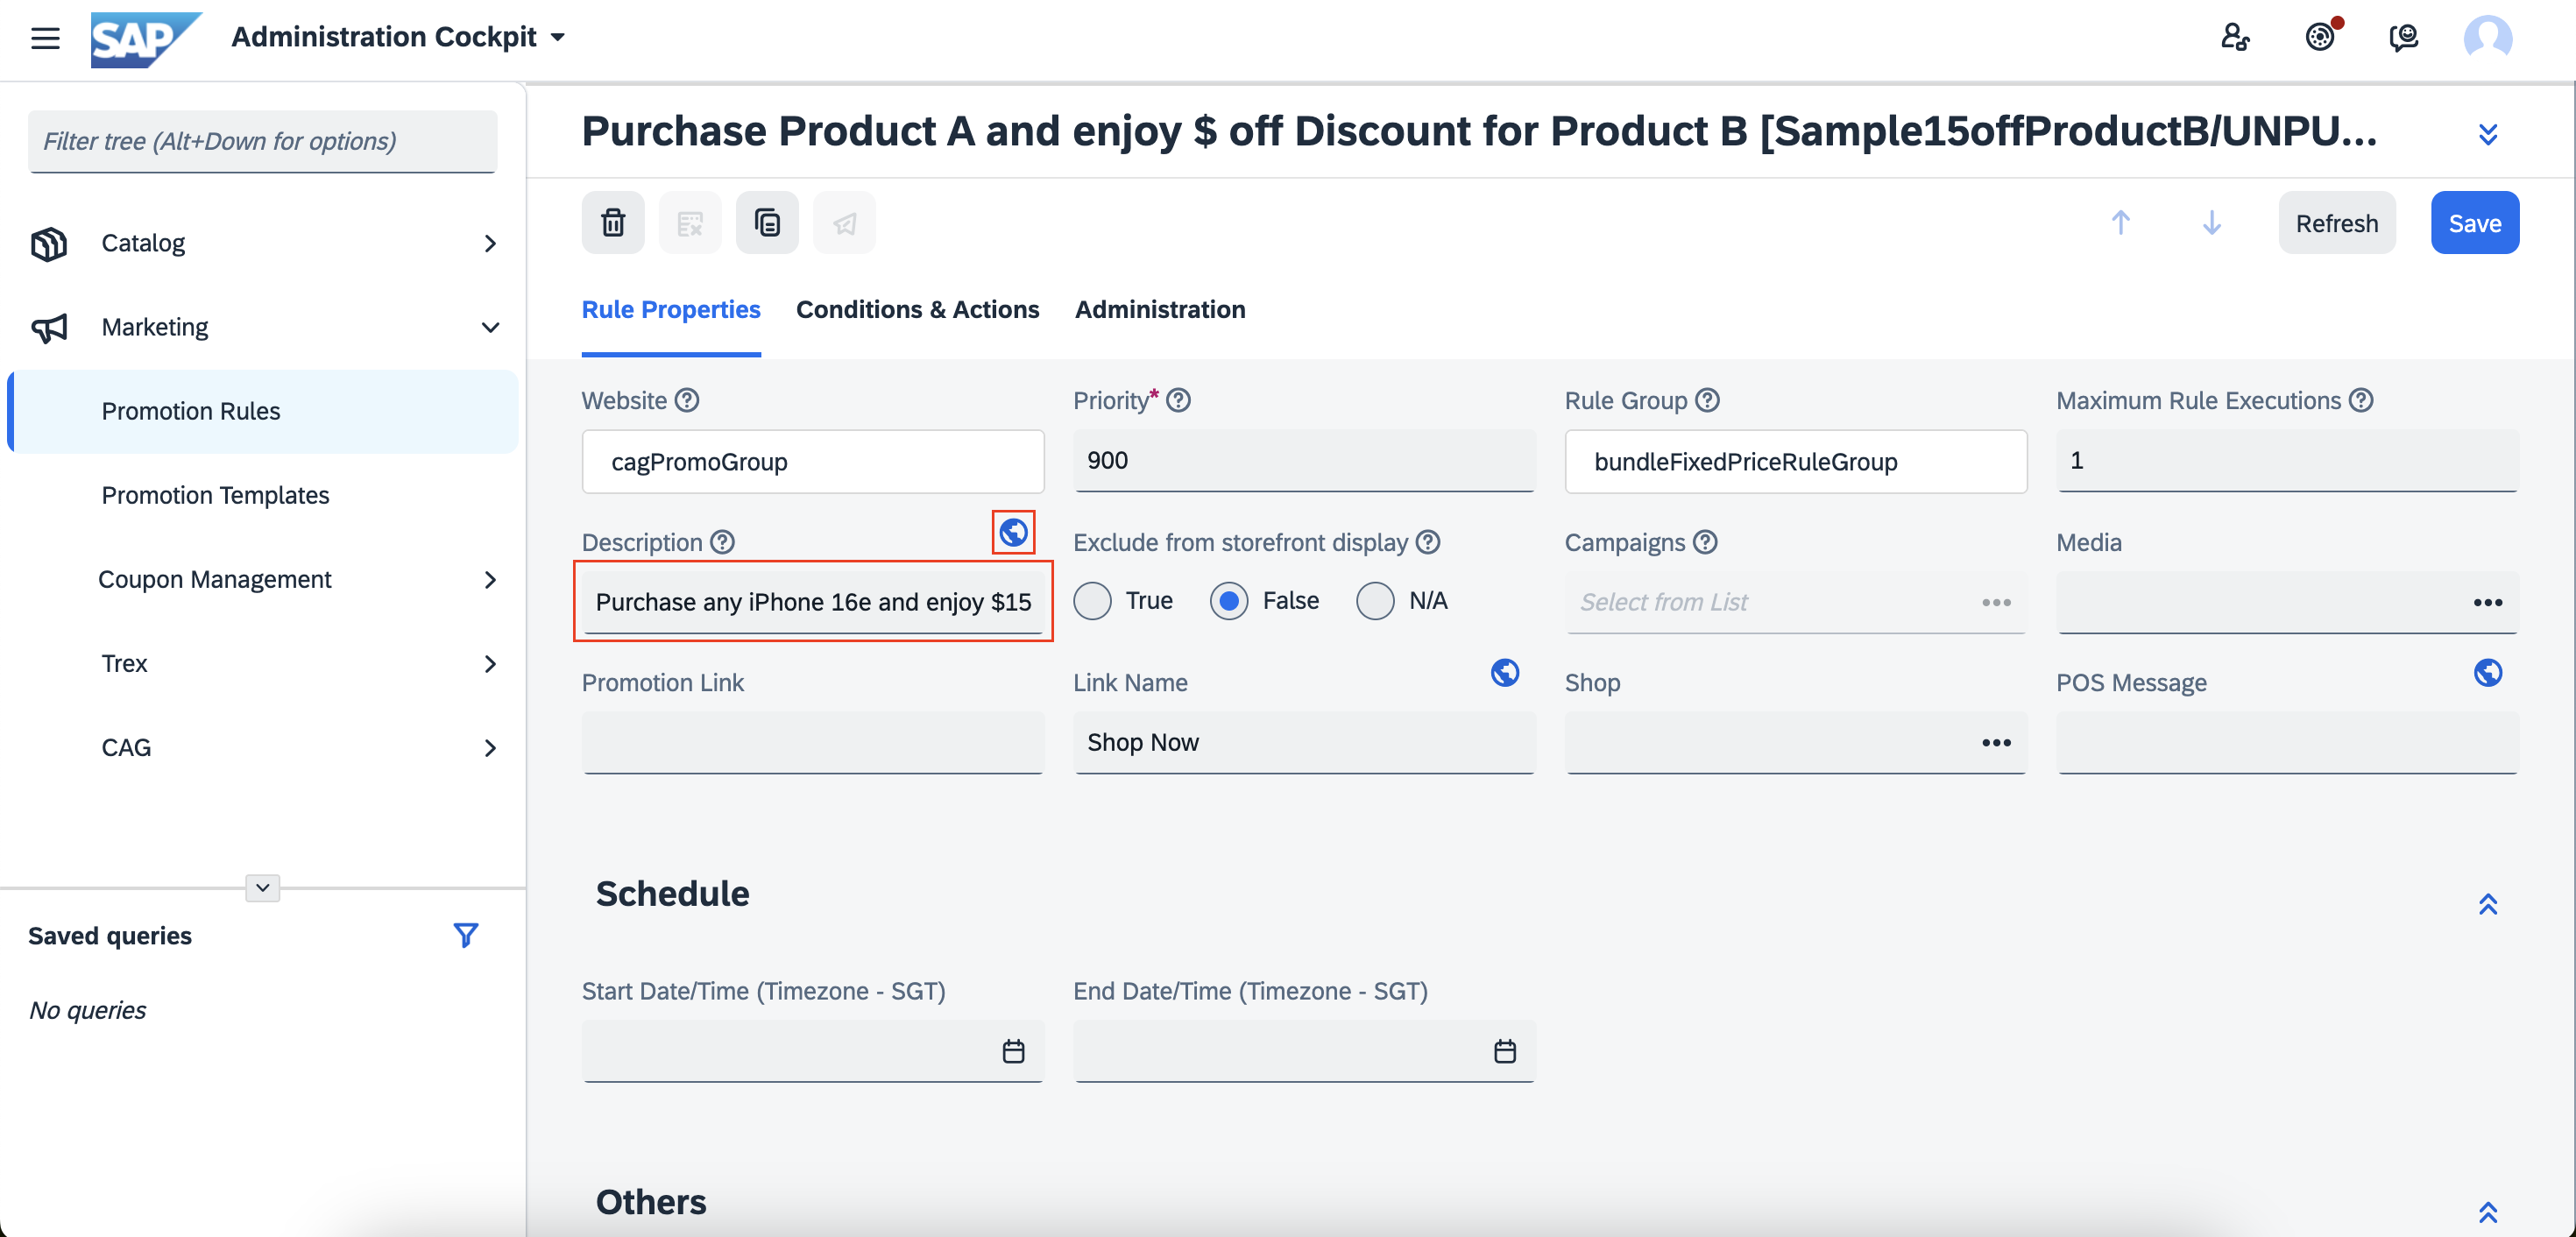Open the user profile avatar
The width and height of the screenshot is (2576, 1237).
coord(2487,38)
